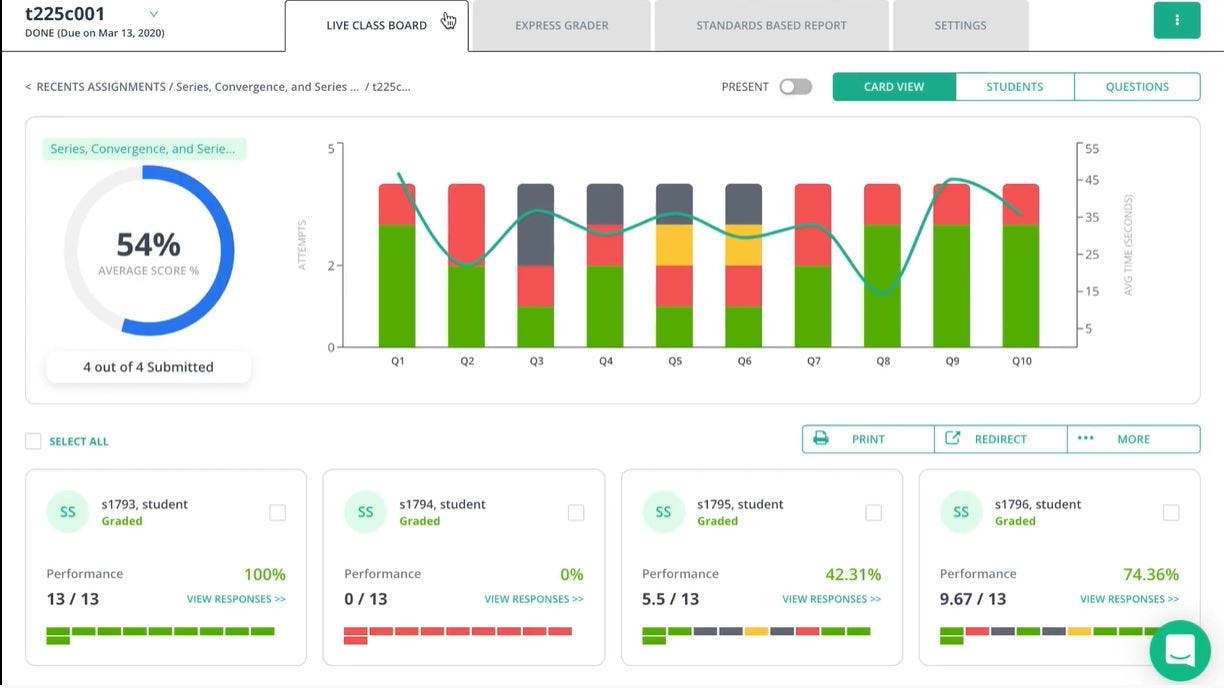View responses for student s1795

coord(832,598)
